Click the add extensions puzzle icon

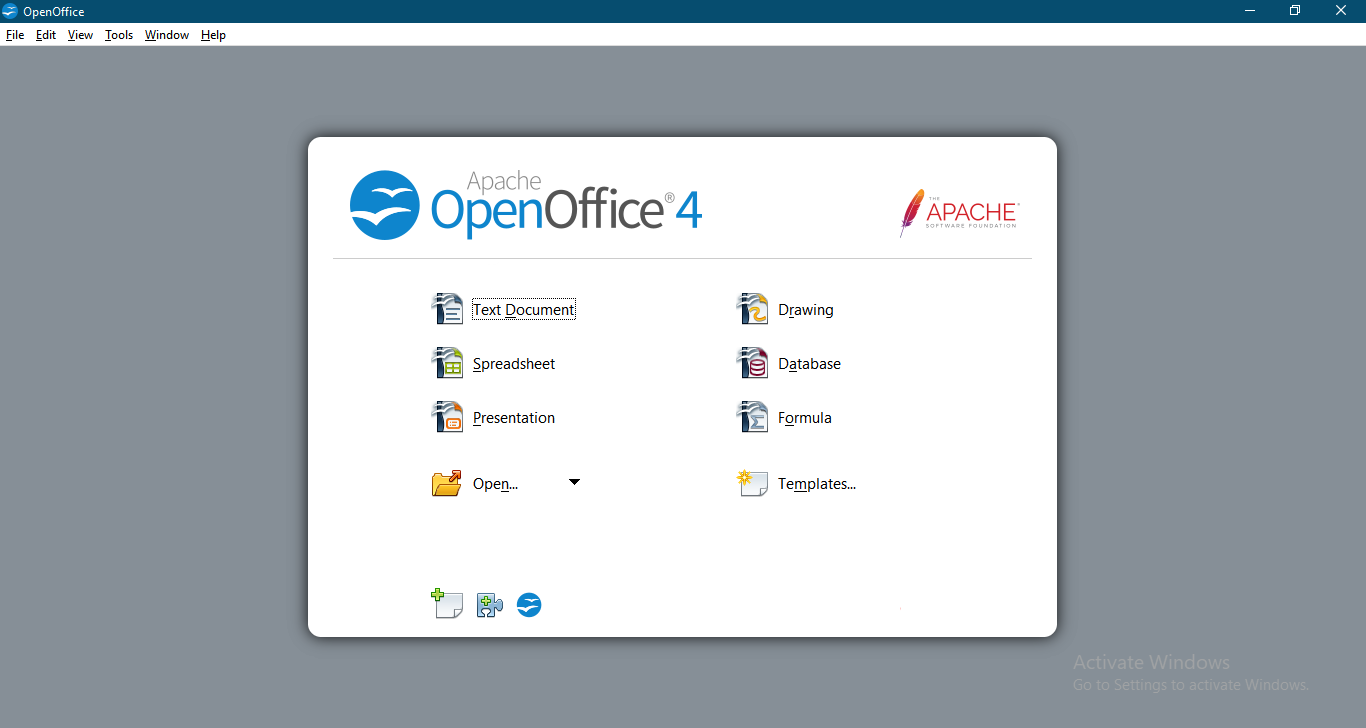click(x=489, y=604)
